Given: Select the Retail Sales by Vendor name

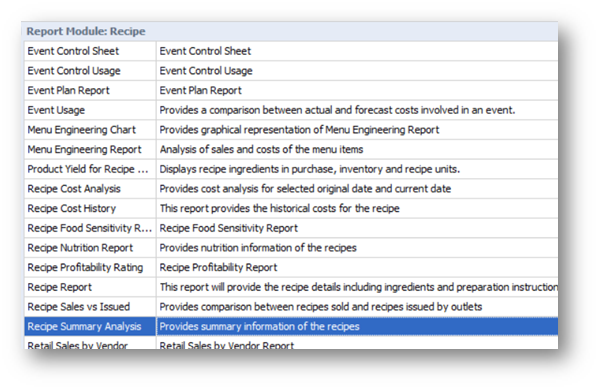Looking at the screenshot, I should point(77,345).
